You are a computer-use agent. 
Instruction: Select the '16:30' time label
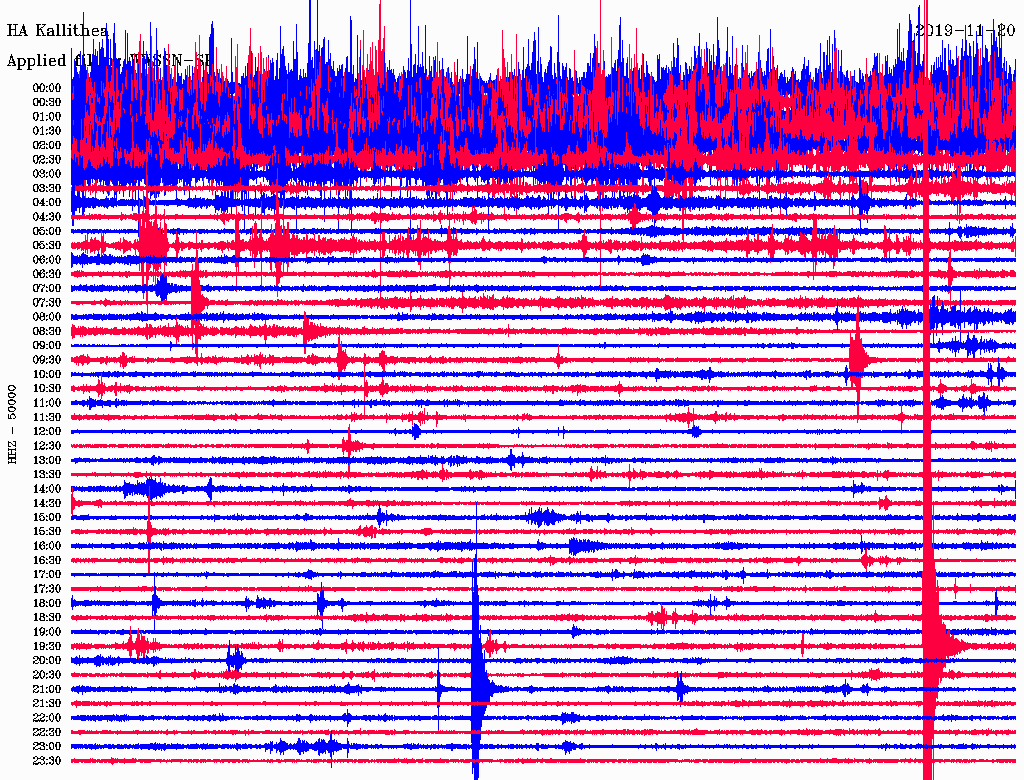point(47,561)
